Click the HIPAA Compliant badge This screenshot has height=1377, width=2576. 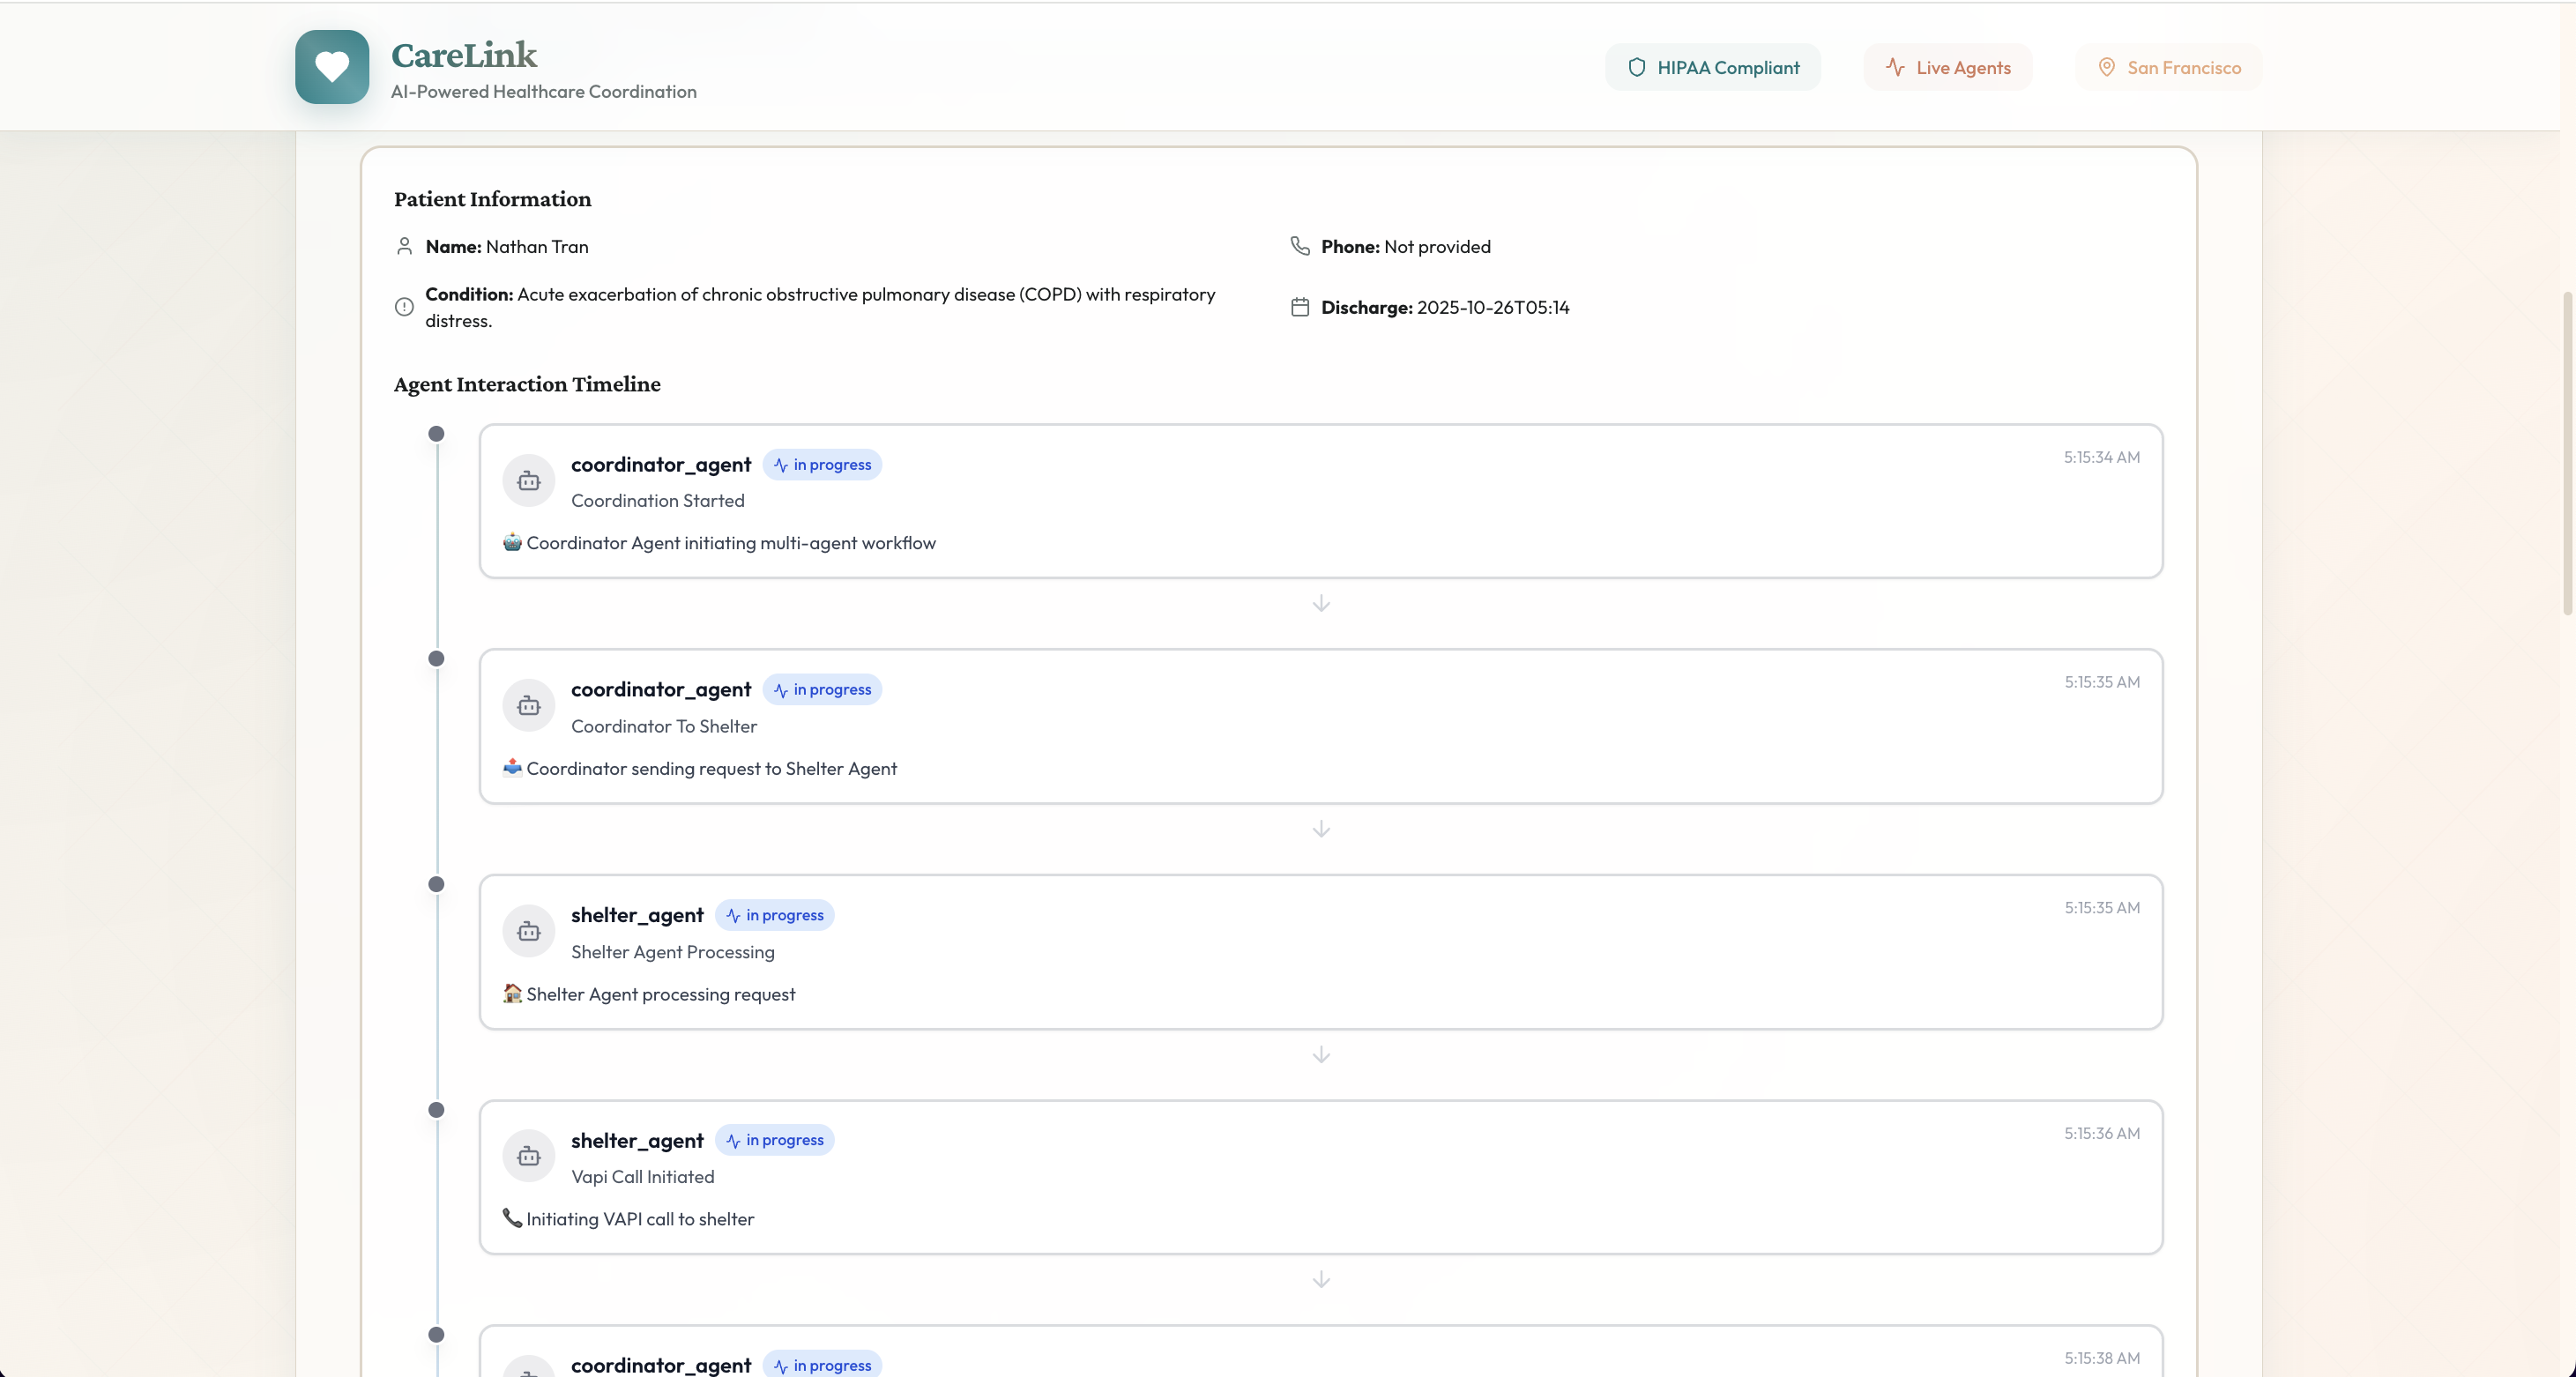point(1712,67)
